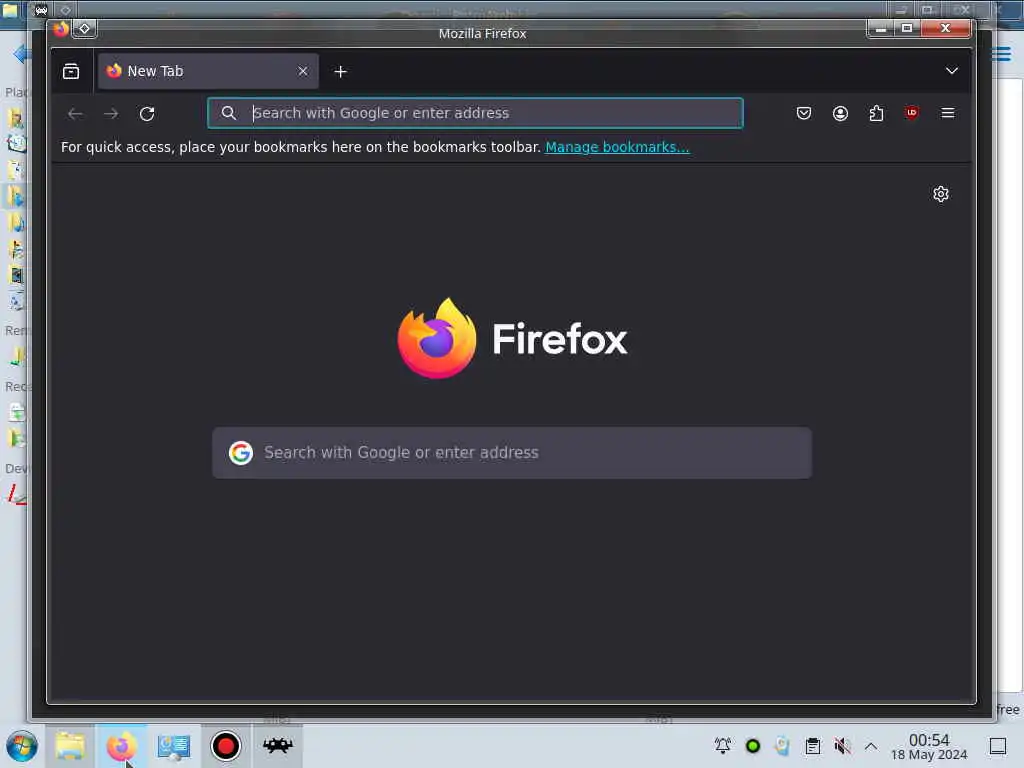Viewport: 1024px width, 768px height.
Task: Open a new tab with plus button
Action: tap(340, 72)
